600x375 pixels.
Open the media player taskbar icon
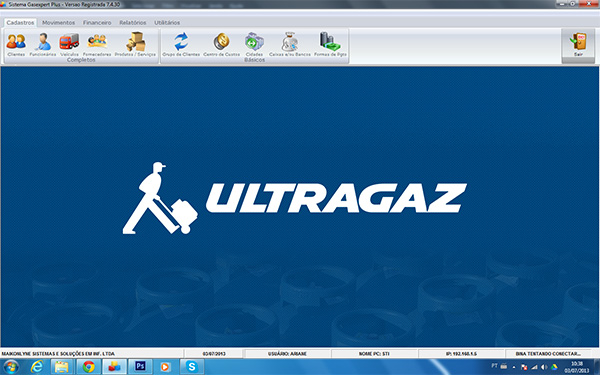coord(165,367)
